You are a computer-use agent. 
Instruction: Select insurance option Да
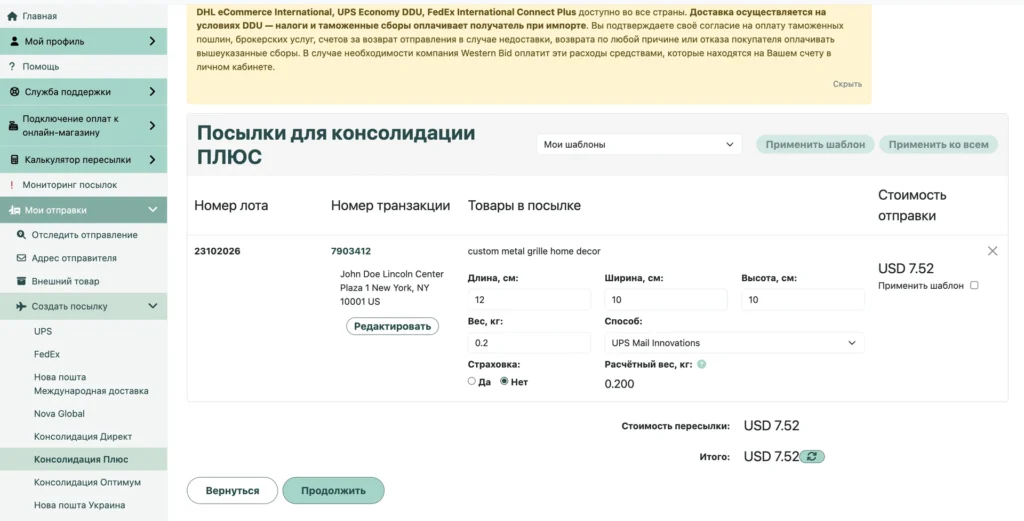click(x=472, y=381)
